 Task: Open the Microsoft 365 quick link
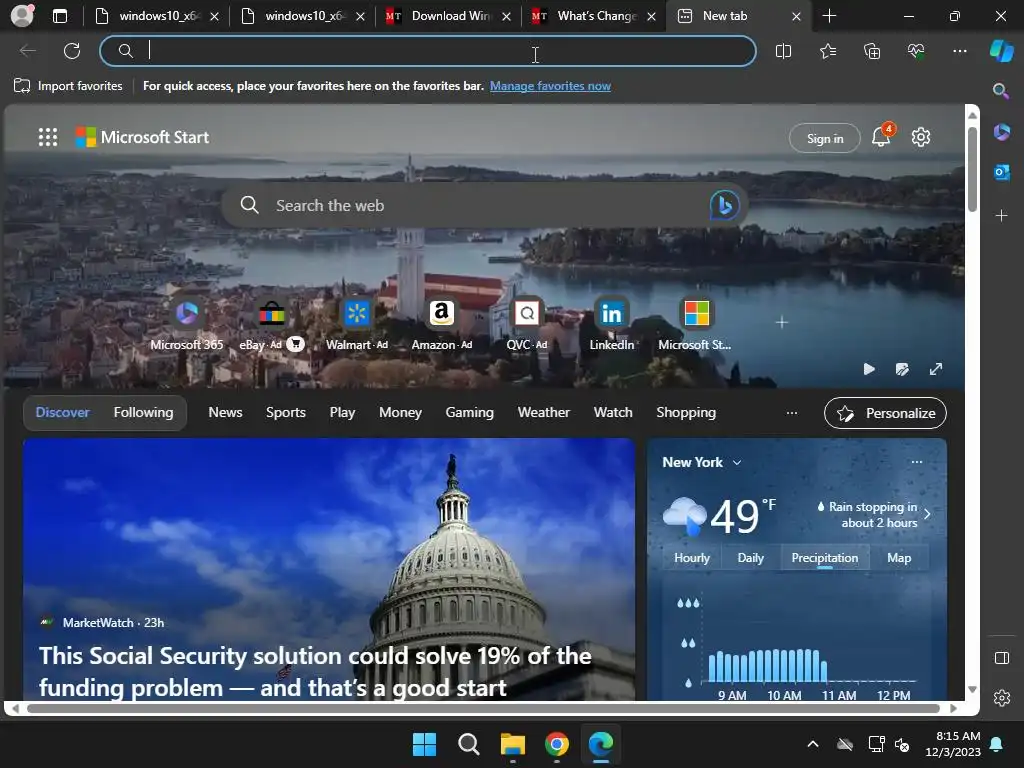[187, 325]
